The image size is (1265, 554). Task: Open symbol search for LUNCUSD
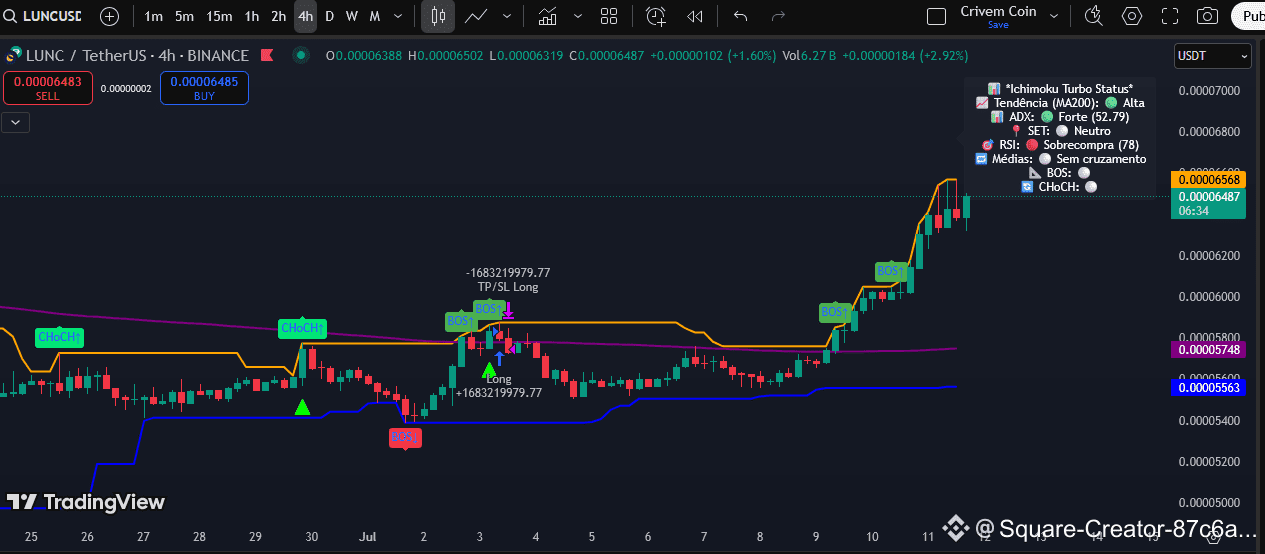tap(45, 16)
